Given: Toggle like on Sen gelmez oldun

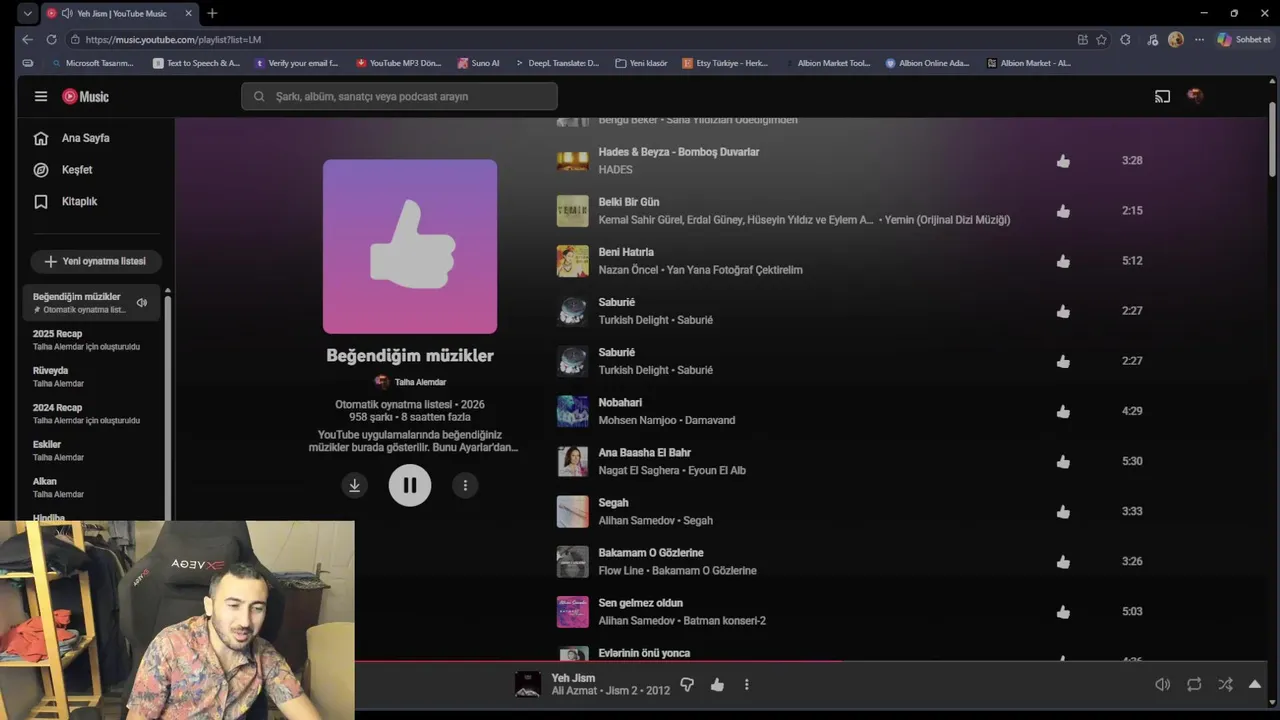Looking at the screenshot, I should (1063, 611).
